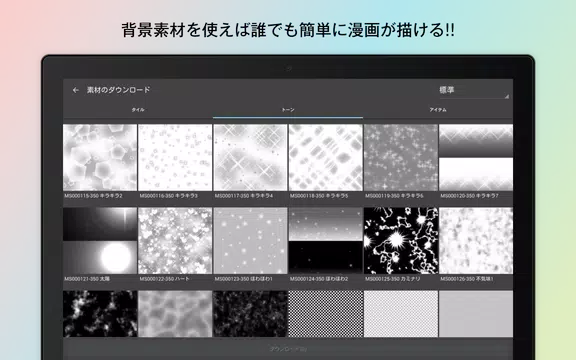Viewport: 576px width, 360px height.
Task: Click the label MS000121-350 太陽
Action: coord(87,279)
